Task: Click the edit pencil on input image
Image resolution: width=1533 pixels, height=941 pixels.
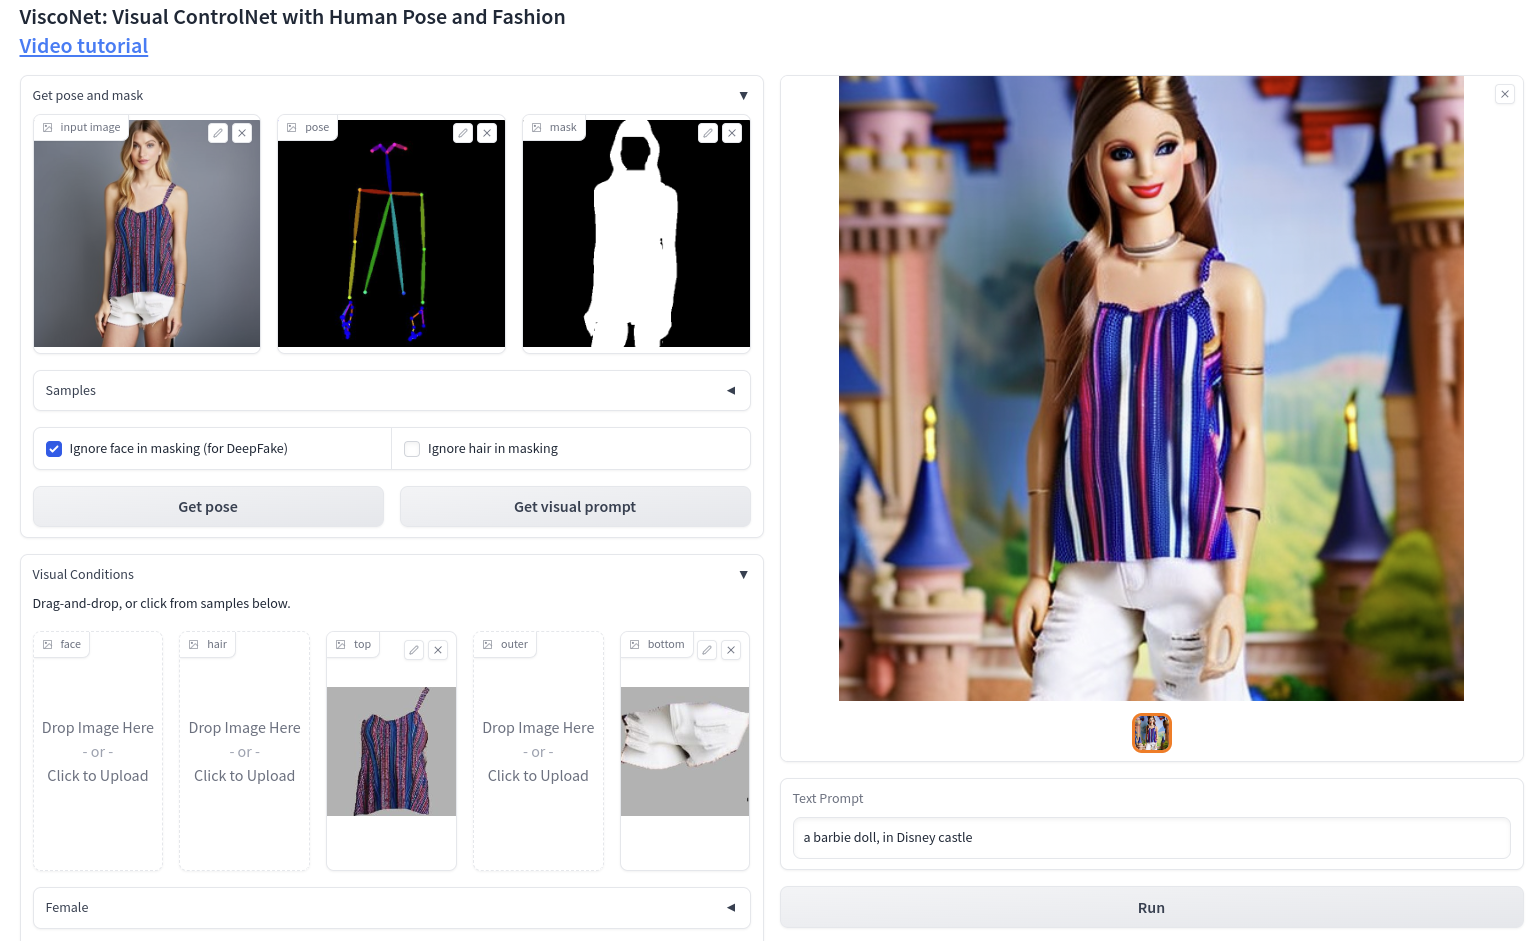Action: pyautogui.click(x=218, y=133)
